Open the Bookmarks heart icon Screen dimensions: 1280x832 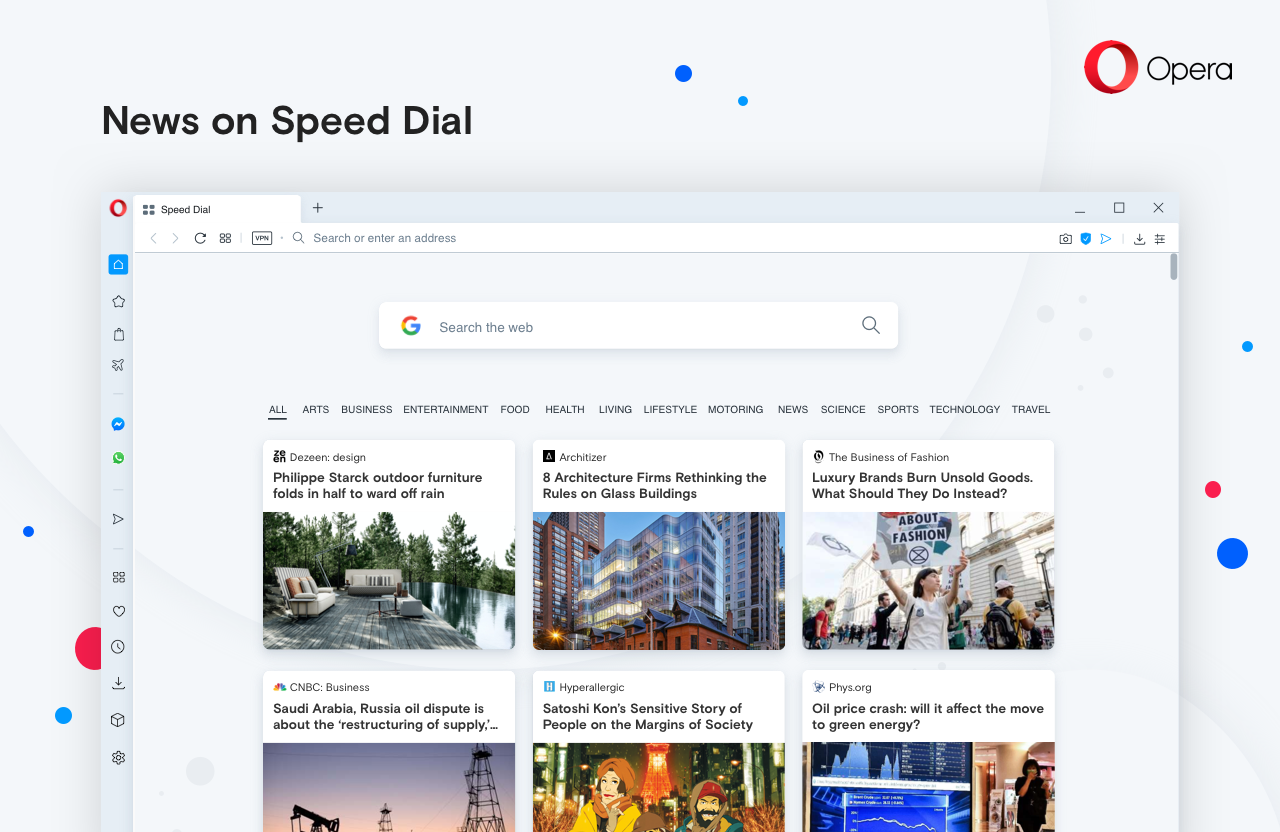click(118, 611)
